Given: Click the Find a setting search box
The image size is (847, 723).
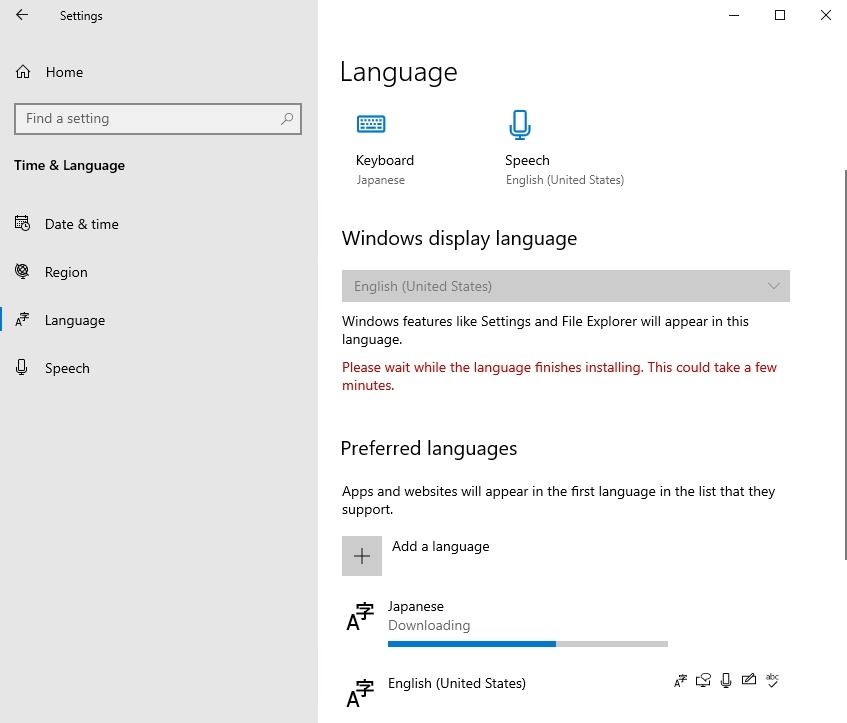Looking at the screenshot, I should tap(157, 118).
